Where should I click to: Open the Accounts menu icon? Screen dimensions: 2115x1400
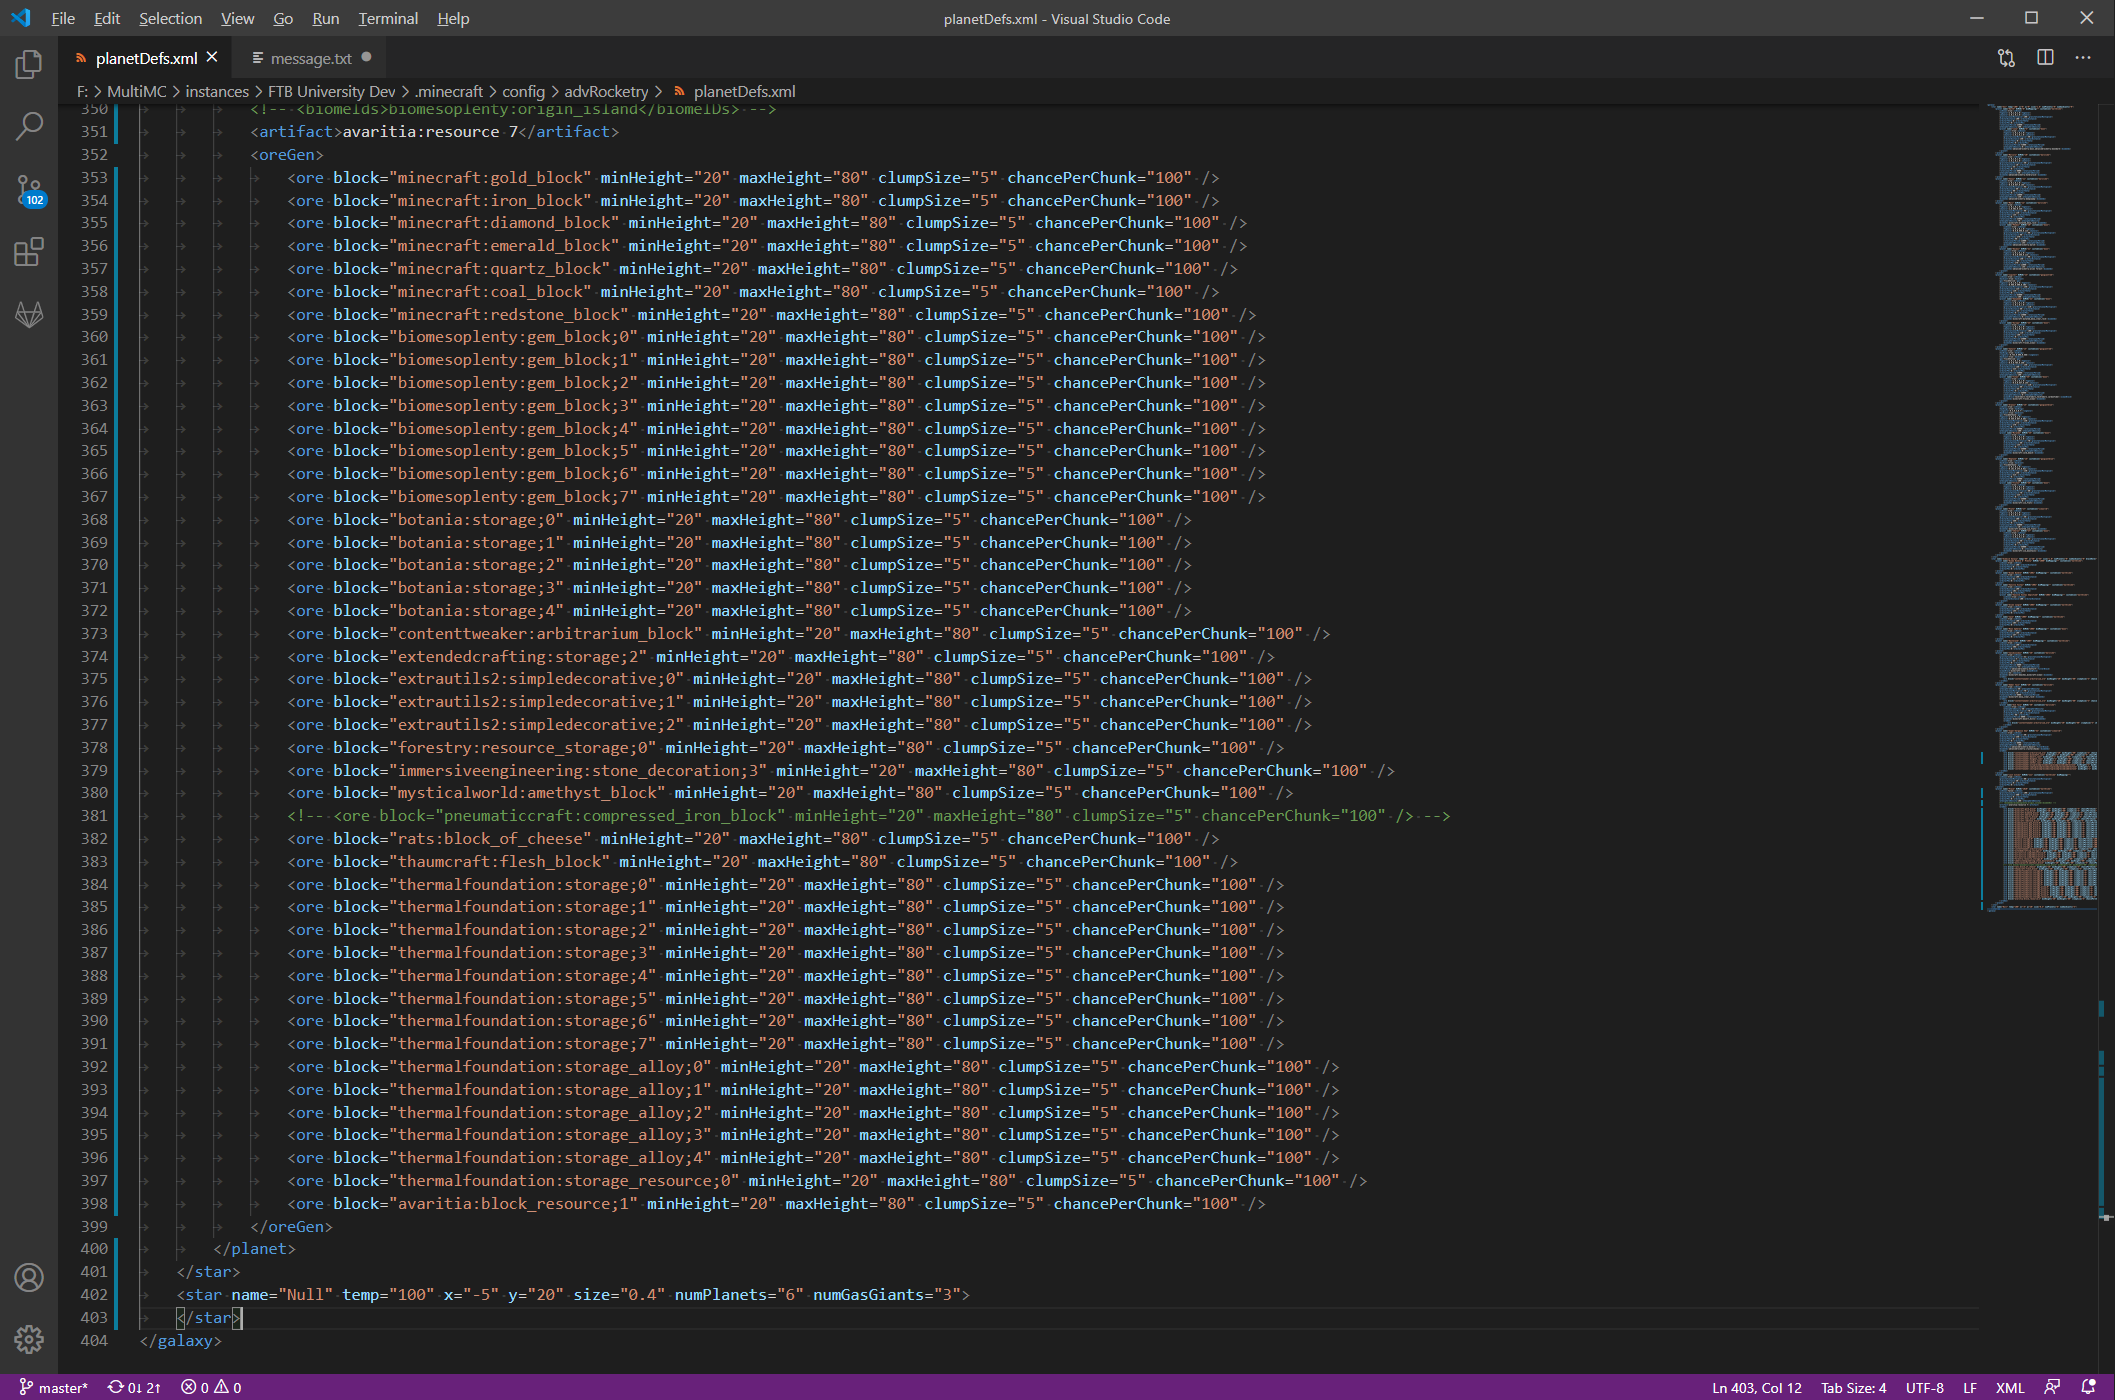click(x=29, y=1277)
